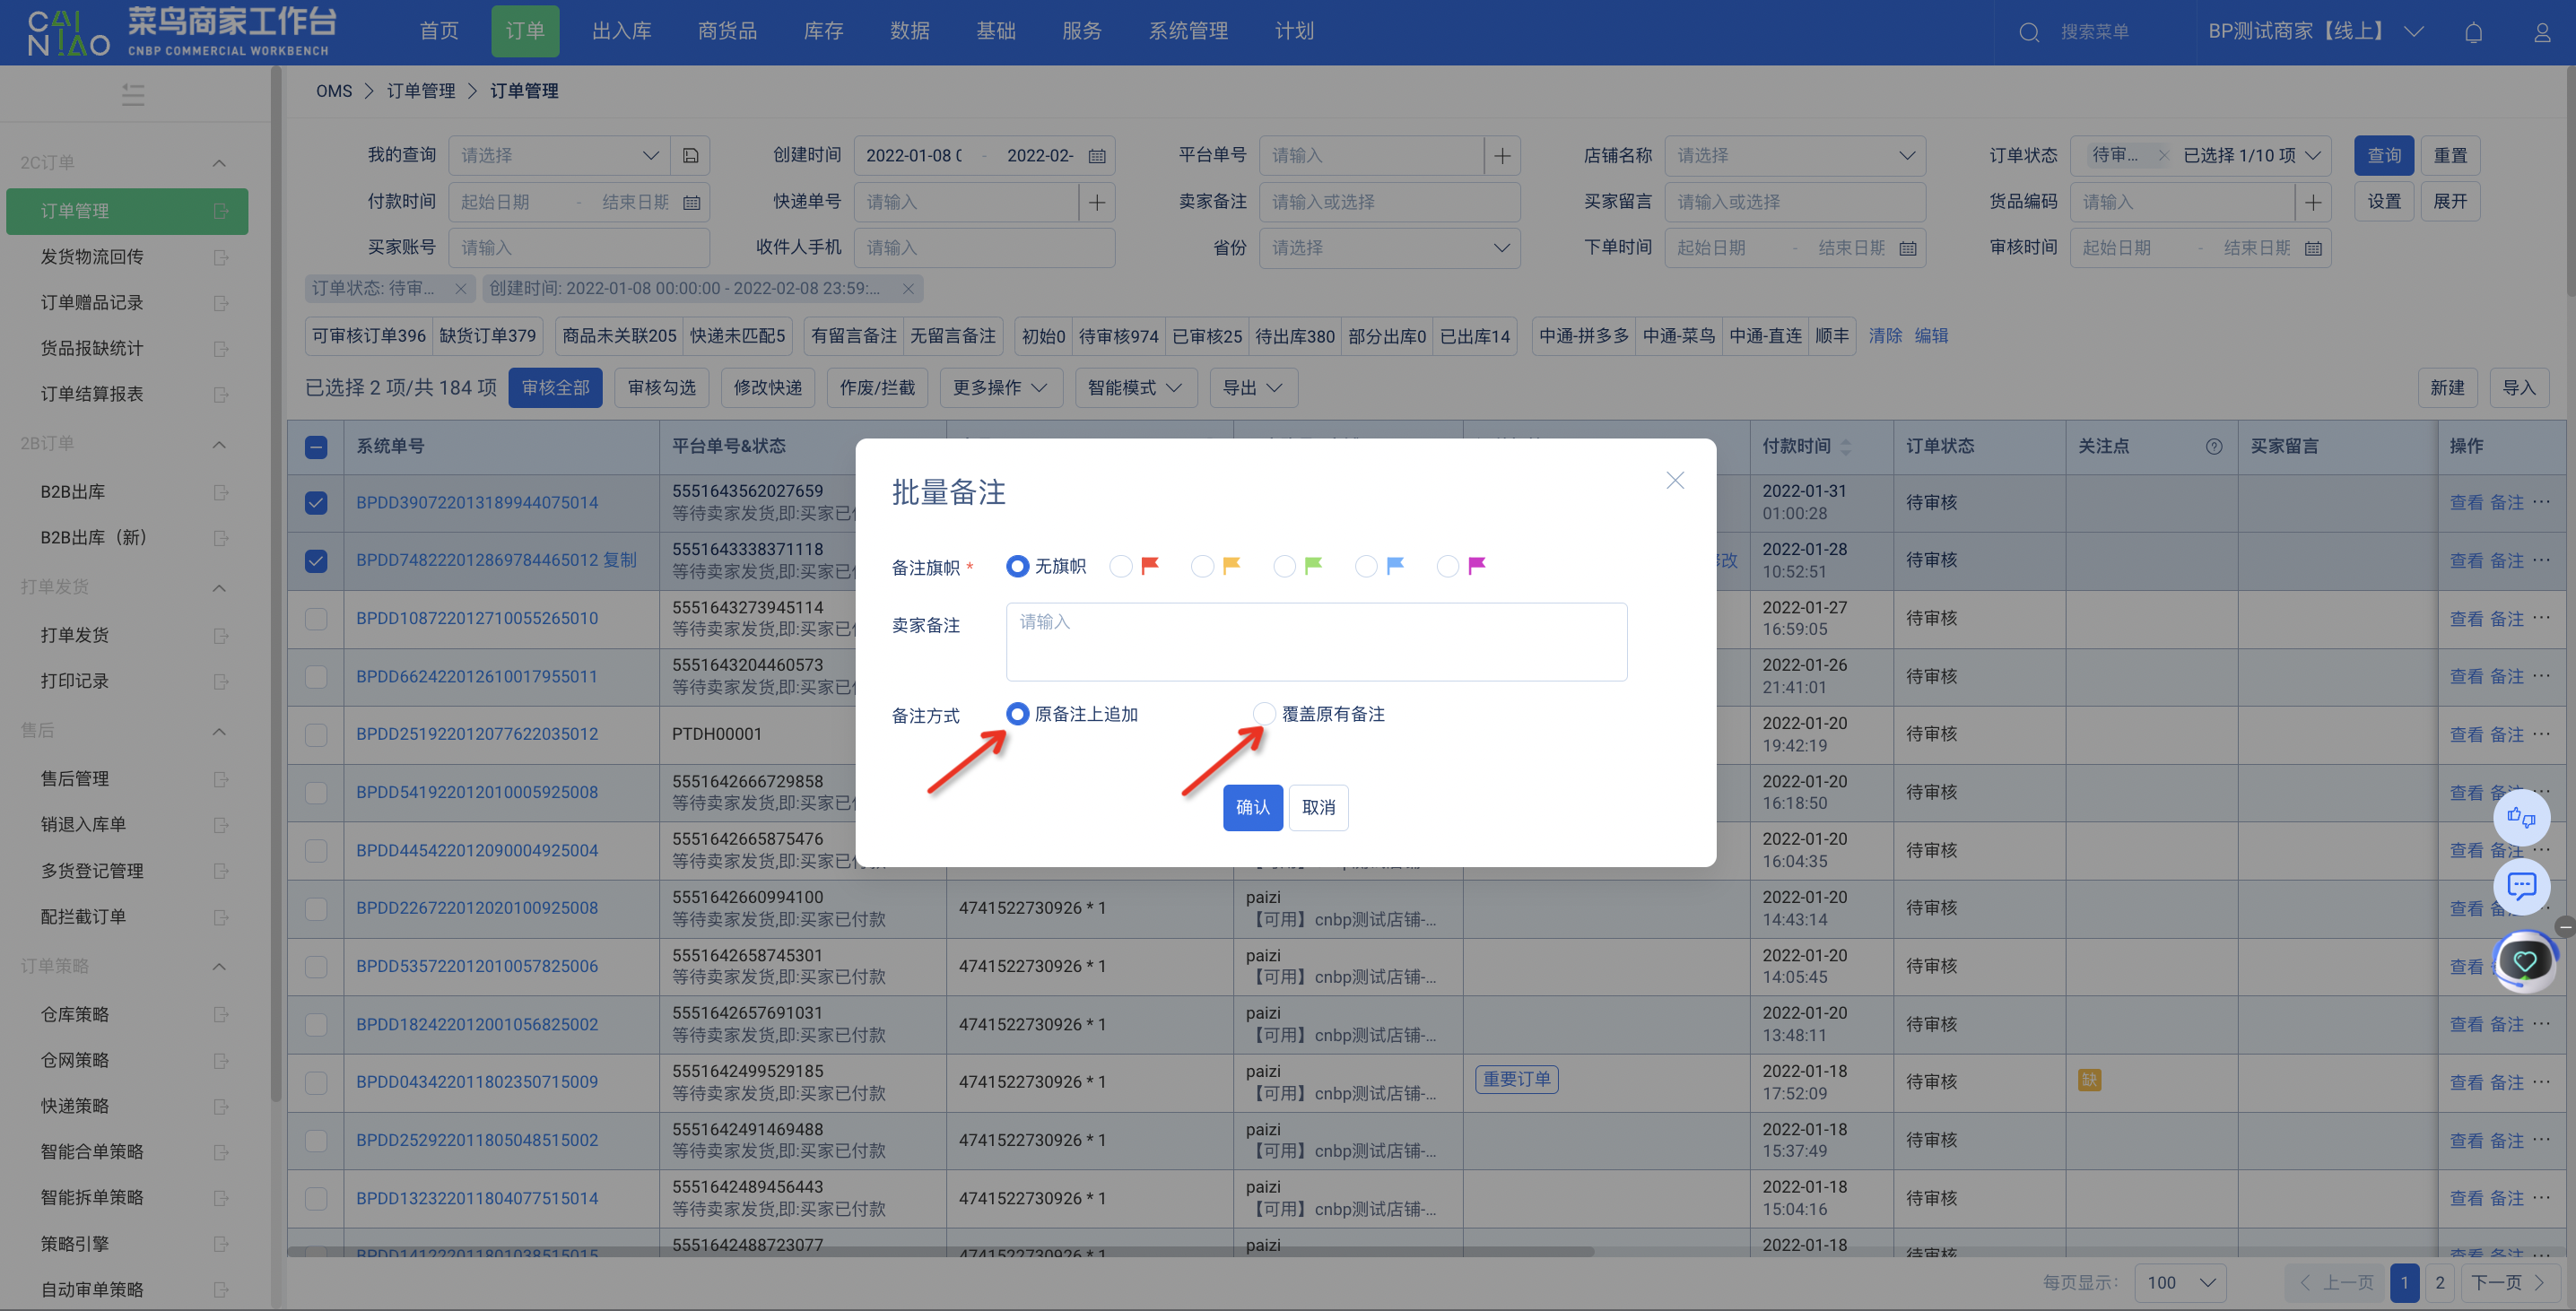Click the 收件人手机 input field
The height and width of the screenshot is (1311, 2576).
984,248
